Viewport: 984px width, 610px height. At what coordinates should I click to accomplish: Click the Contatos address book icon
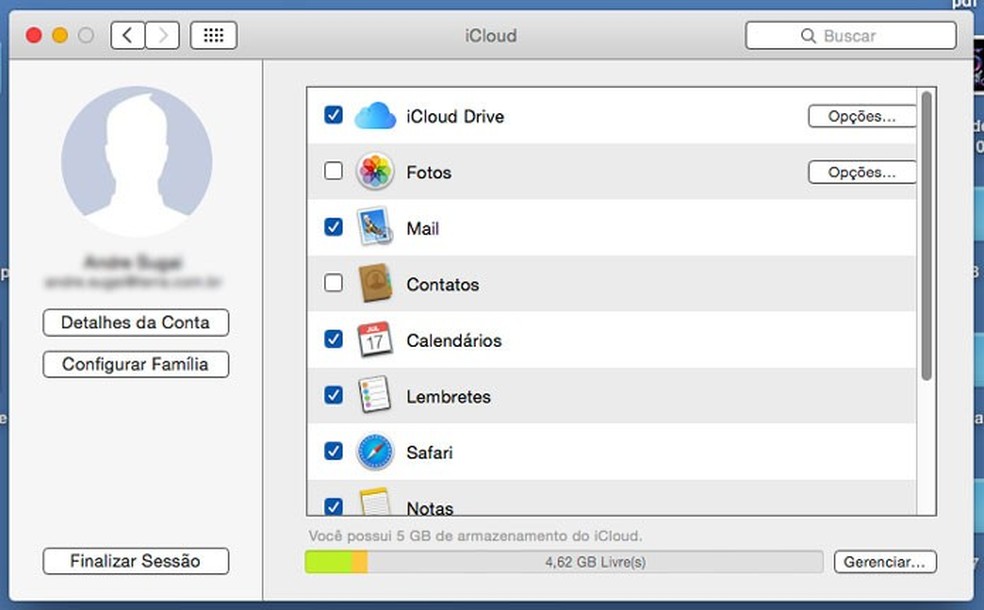click(375, 284)
